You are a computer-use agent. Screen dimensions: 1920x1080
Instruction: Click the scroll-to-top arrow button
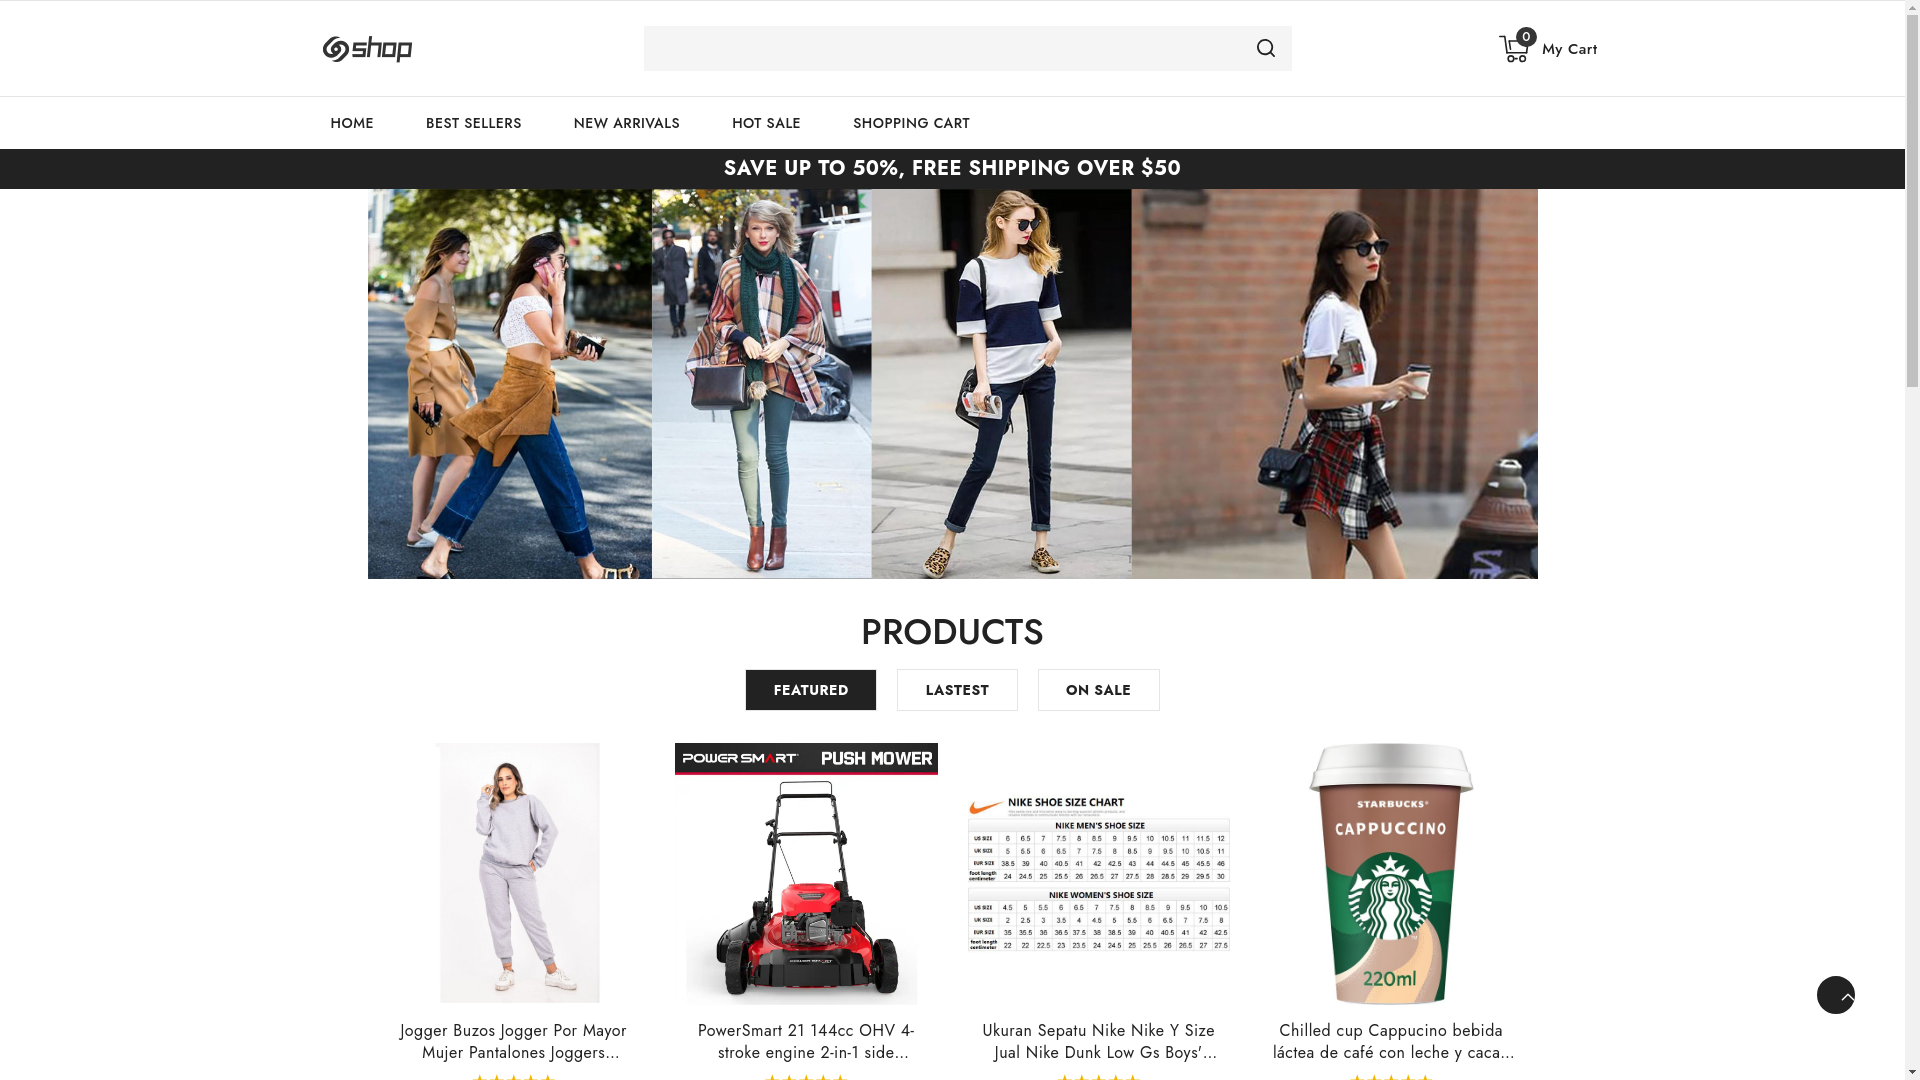1835,995
